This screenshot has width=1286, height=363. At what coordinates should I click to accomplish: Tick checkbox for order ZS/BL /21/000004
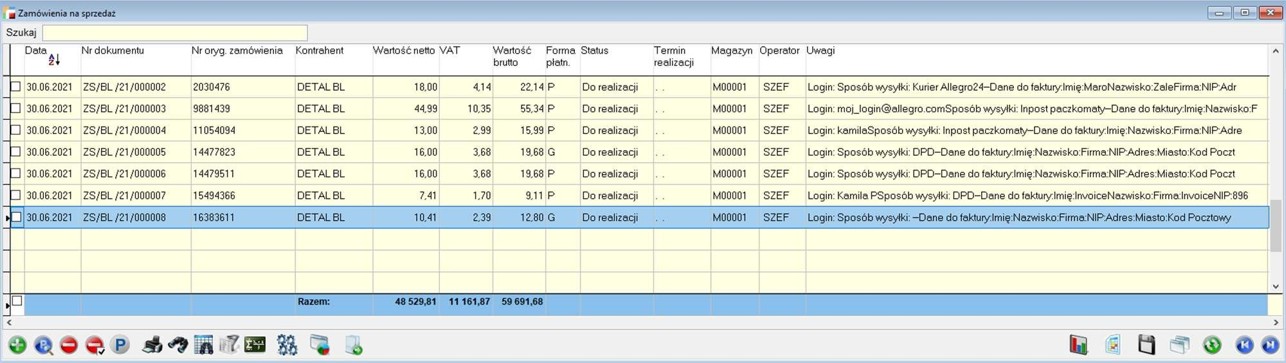pos(15,130)
